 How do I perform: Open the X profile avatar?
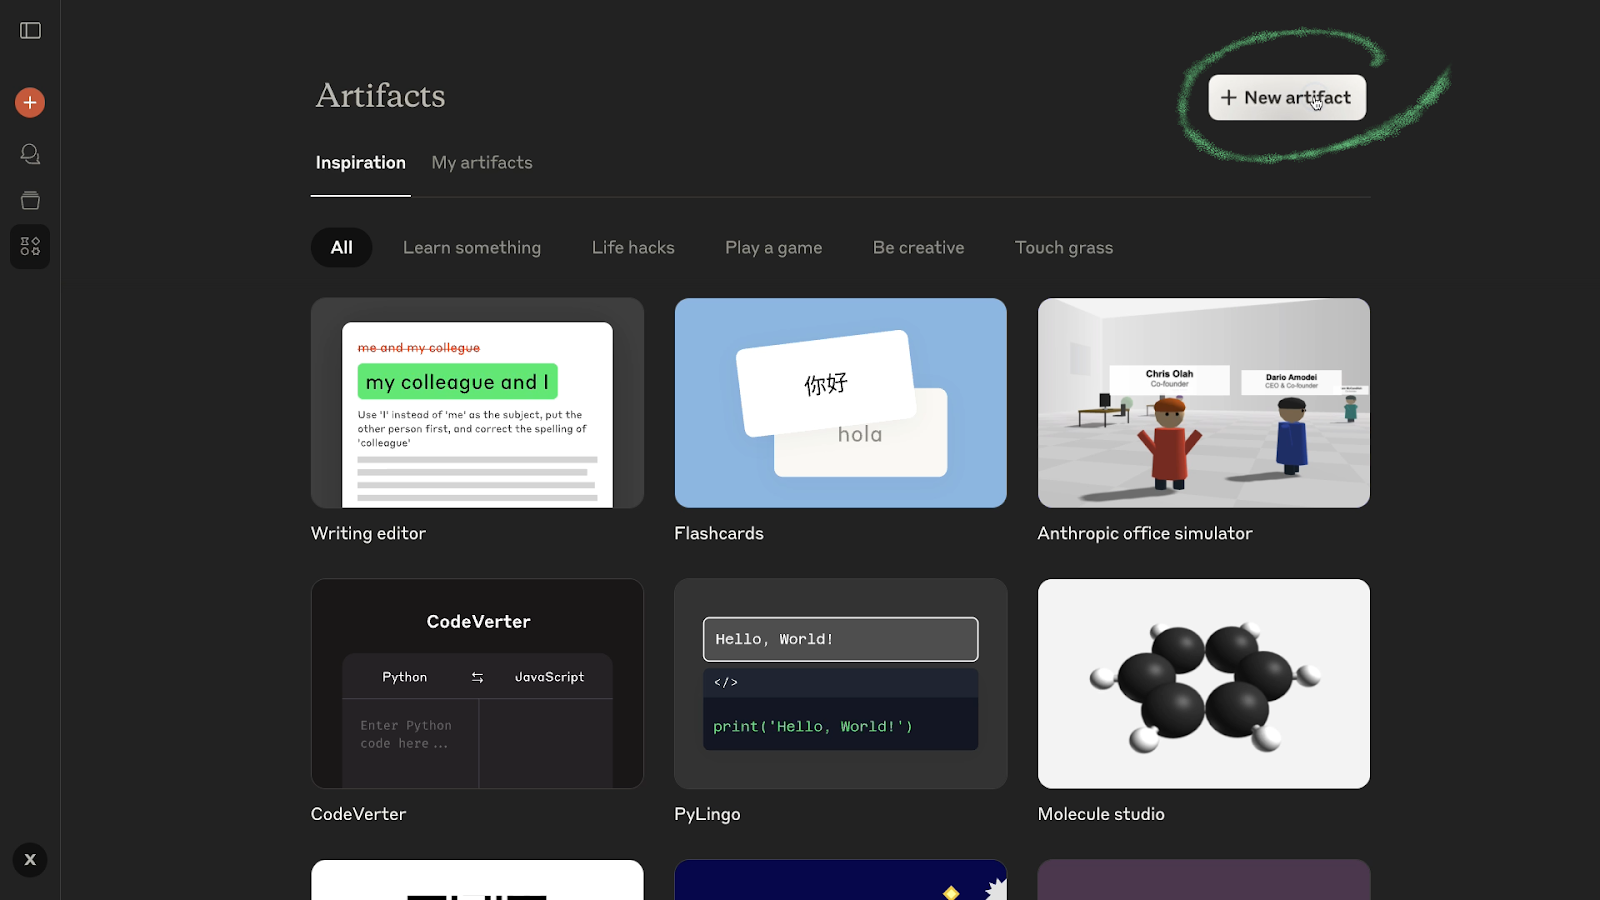click(x=30, y=860)
